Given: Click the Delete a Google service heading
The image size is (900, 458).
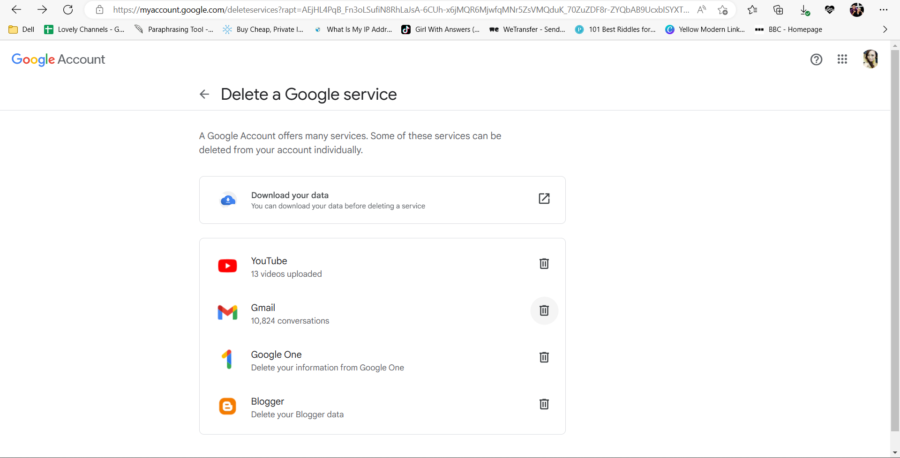Looking at the screenshot, I should click(309, 94).
